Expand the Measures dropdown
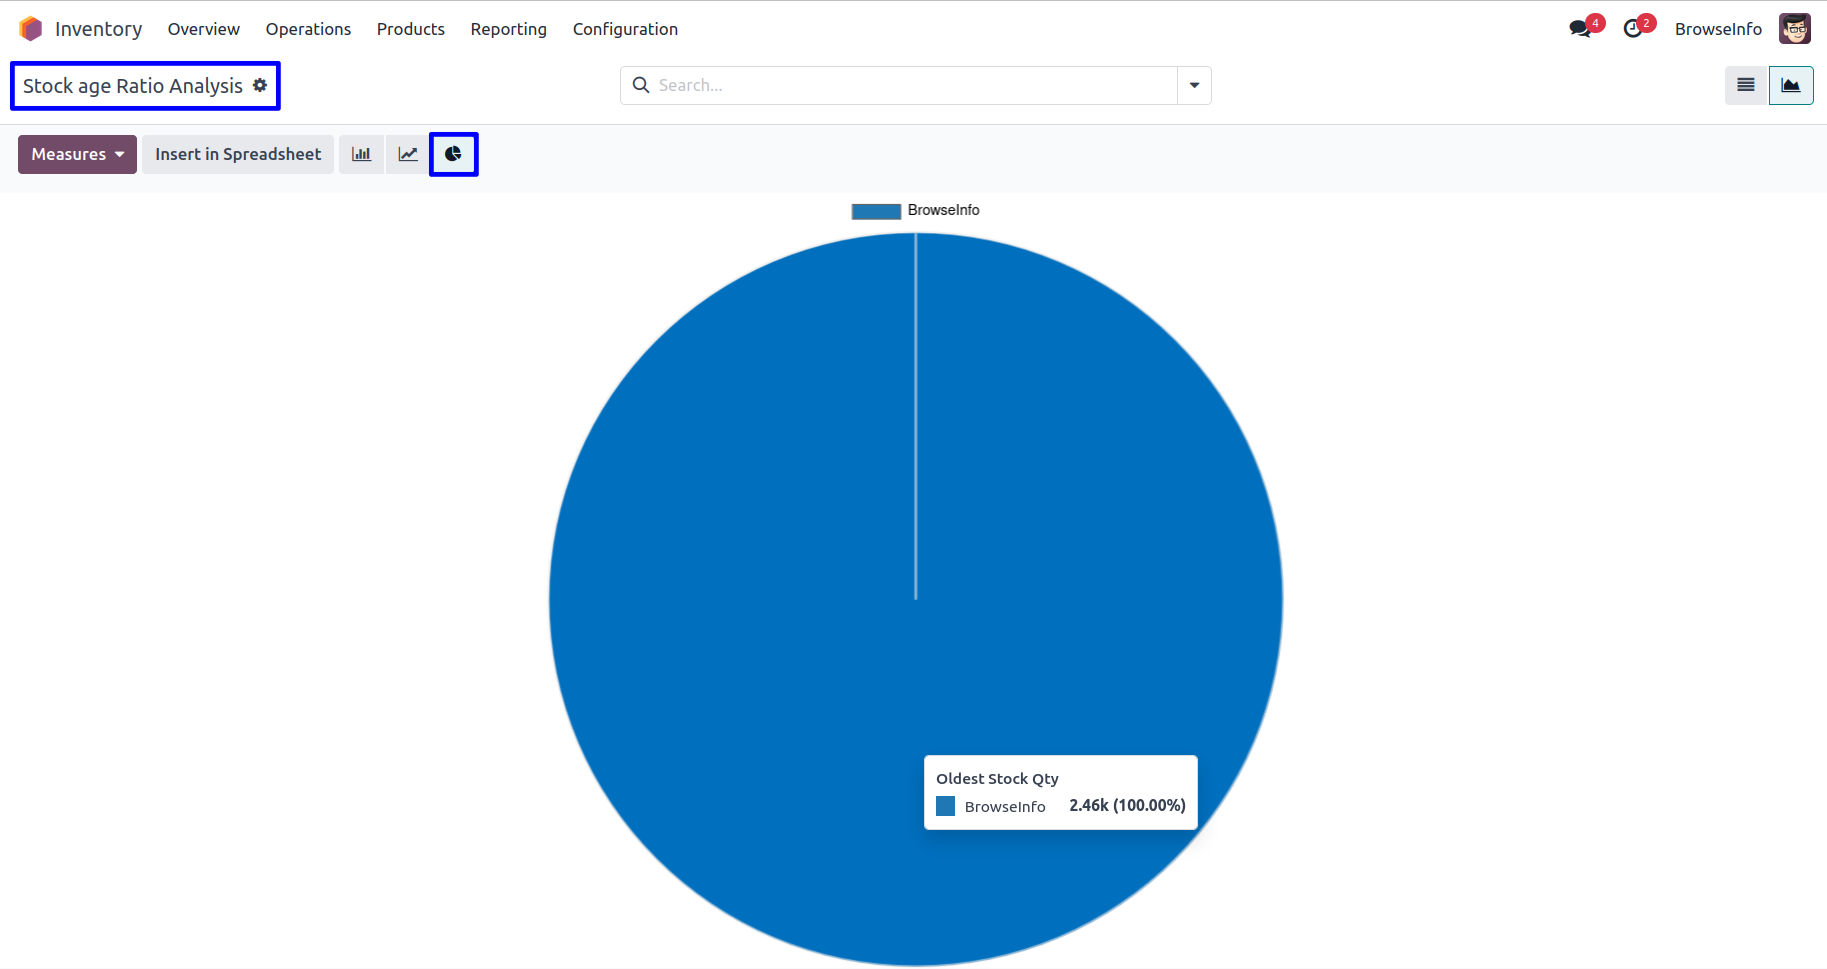 pyautogui.click(x=77, y=154)
